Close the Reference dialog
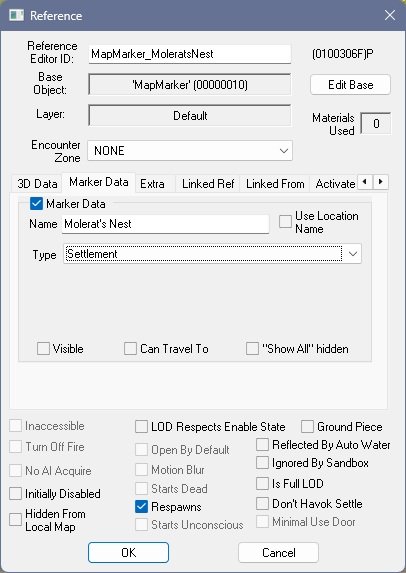The width and height of the screenshot is (406, 573). coord(390,15)
